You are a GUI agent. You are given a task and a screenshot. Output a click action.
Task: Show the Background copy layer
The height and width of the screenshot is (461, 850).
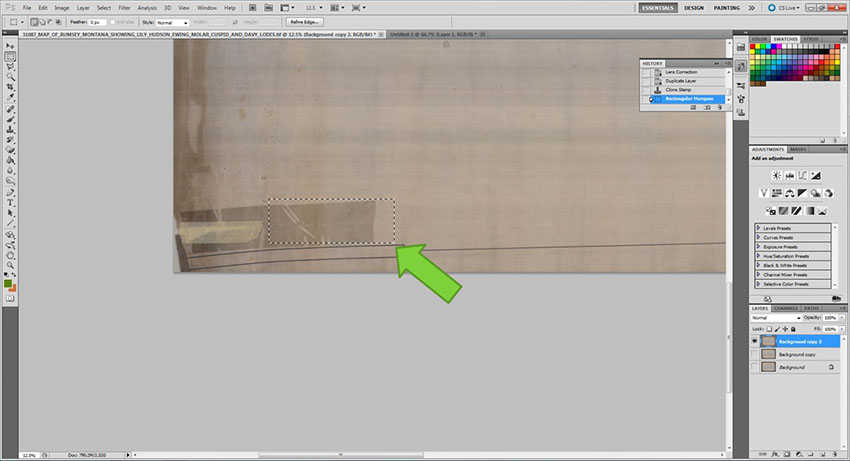pyautogui.click(x=755, y=354)
